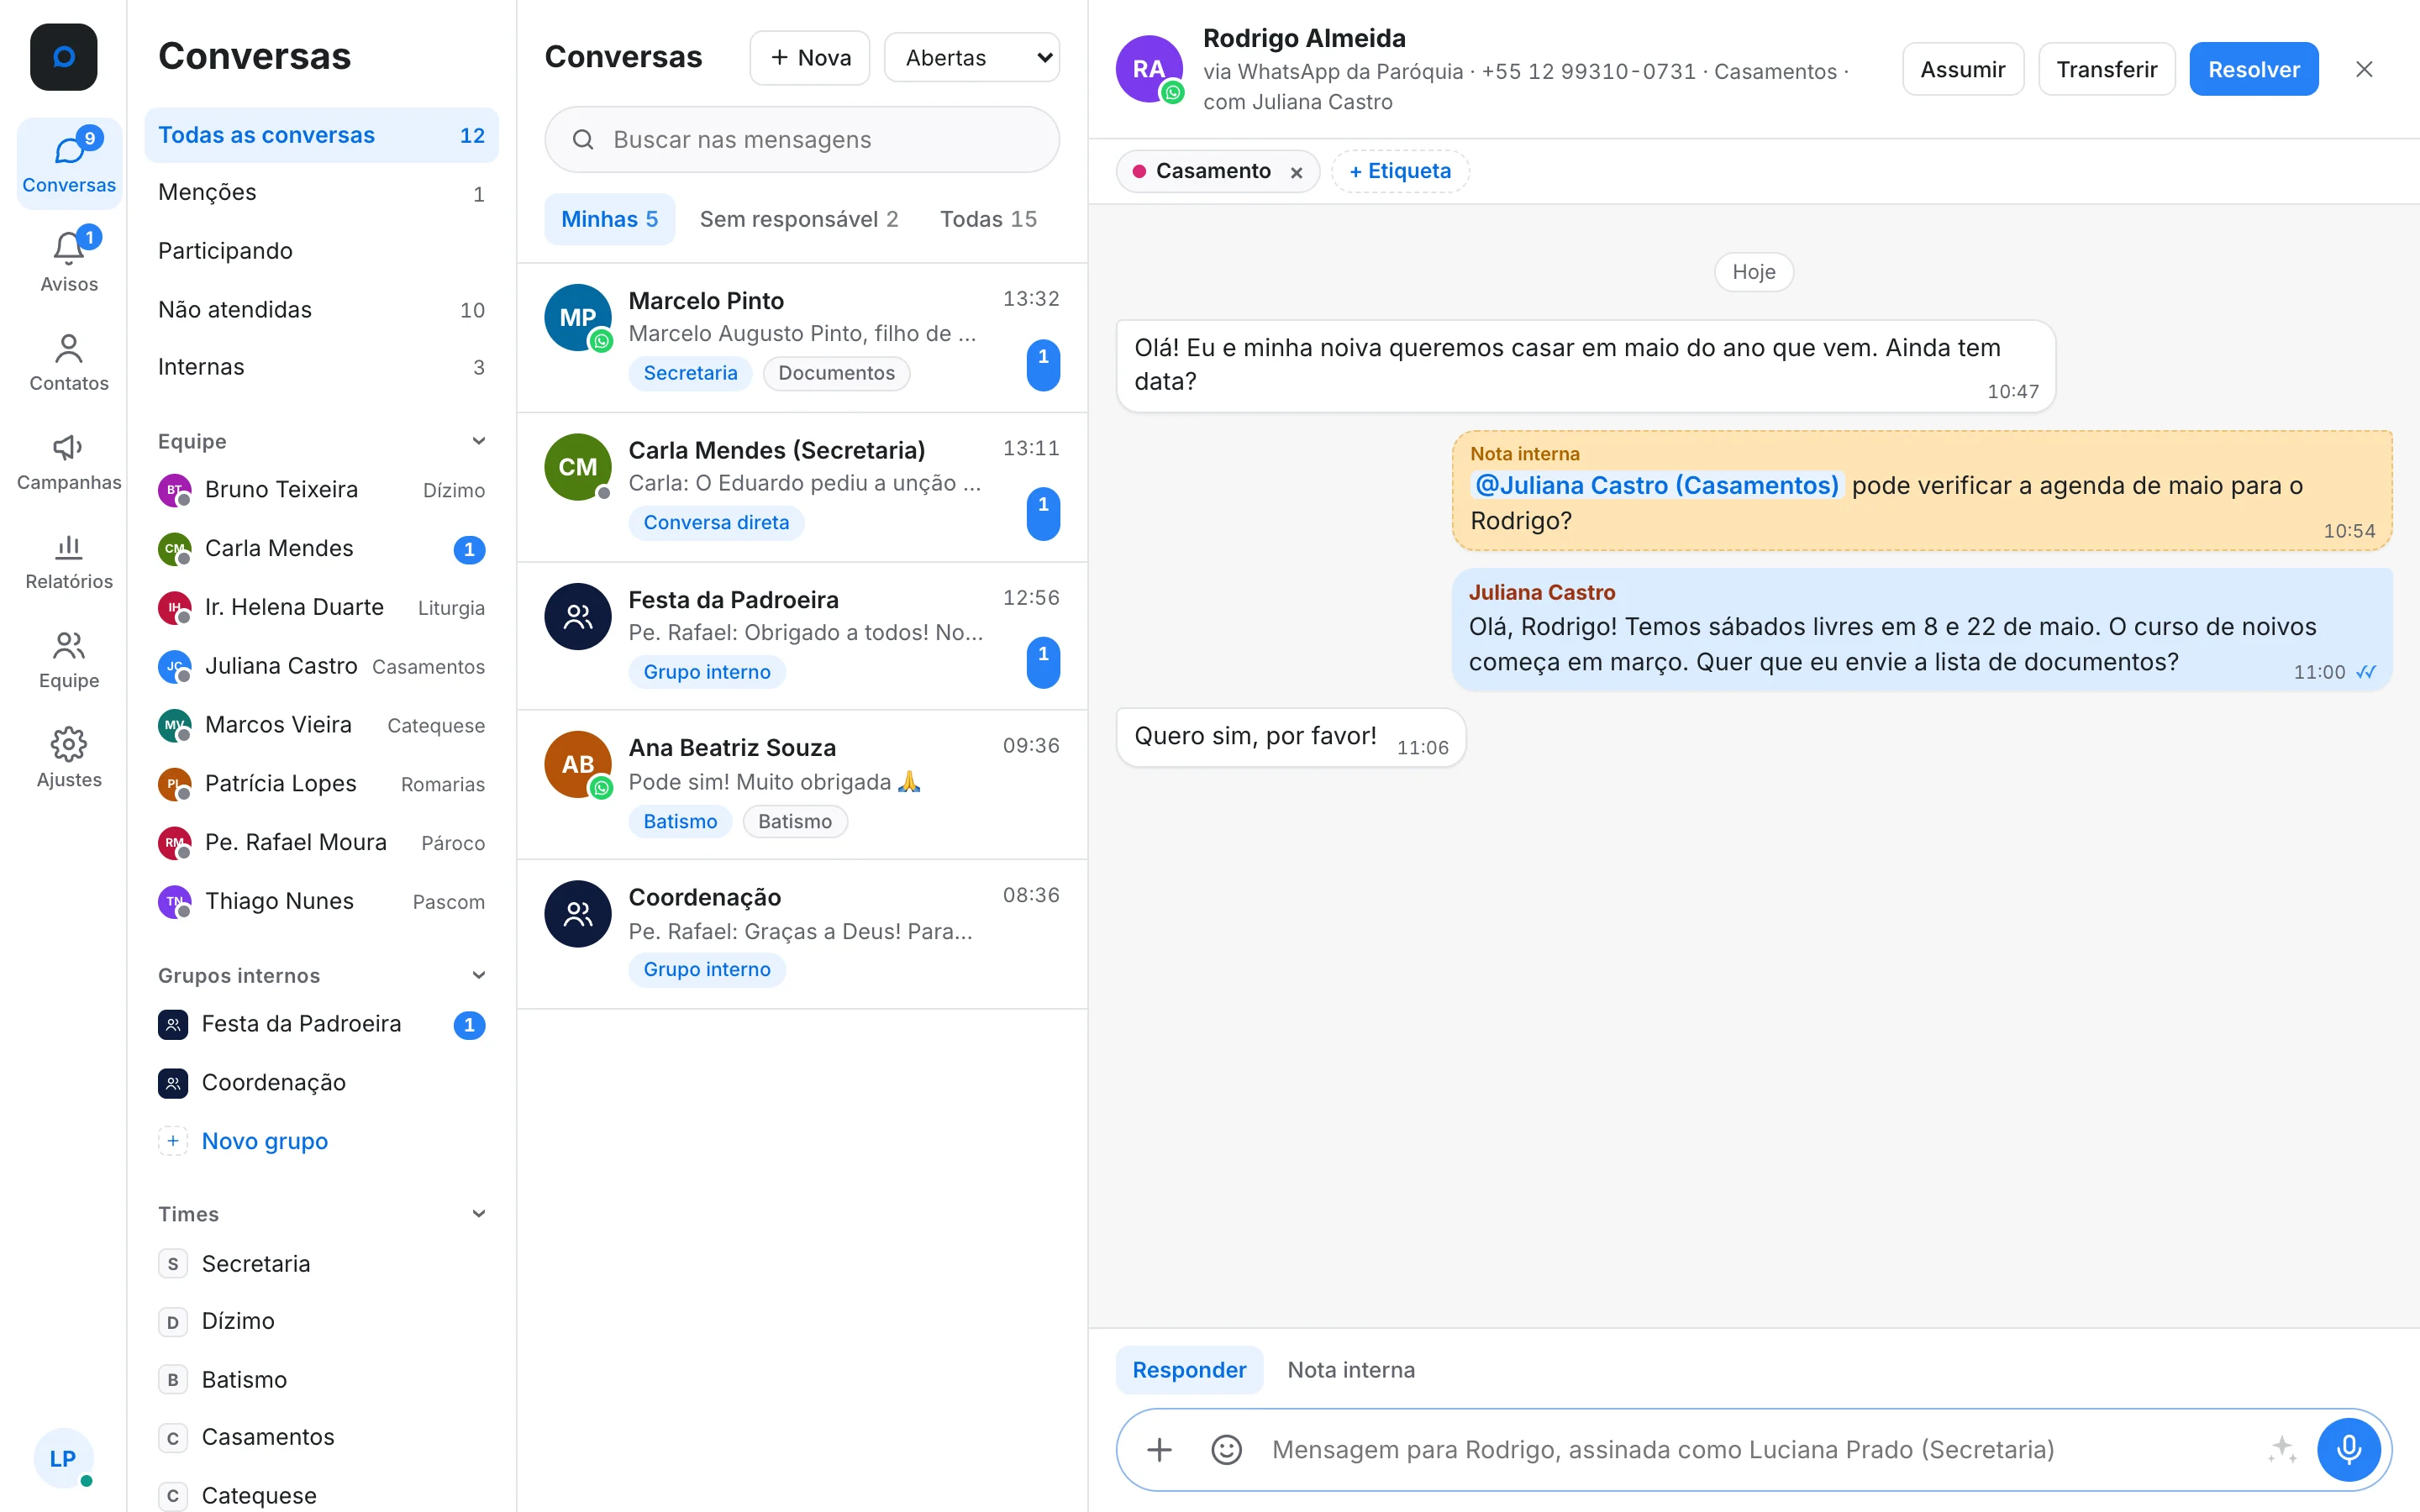The width and height of the screenshot is (2420, 1512).
Task: Click the Buscar nas mensagens search field
Action: [x=801, y=139]
